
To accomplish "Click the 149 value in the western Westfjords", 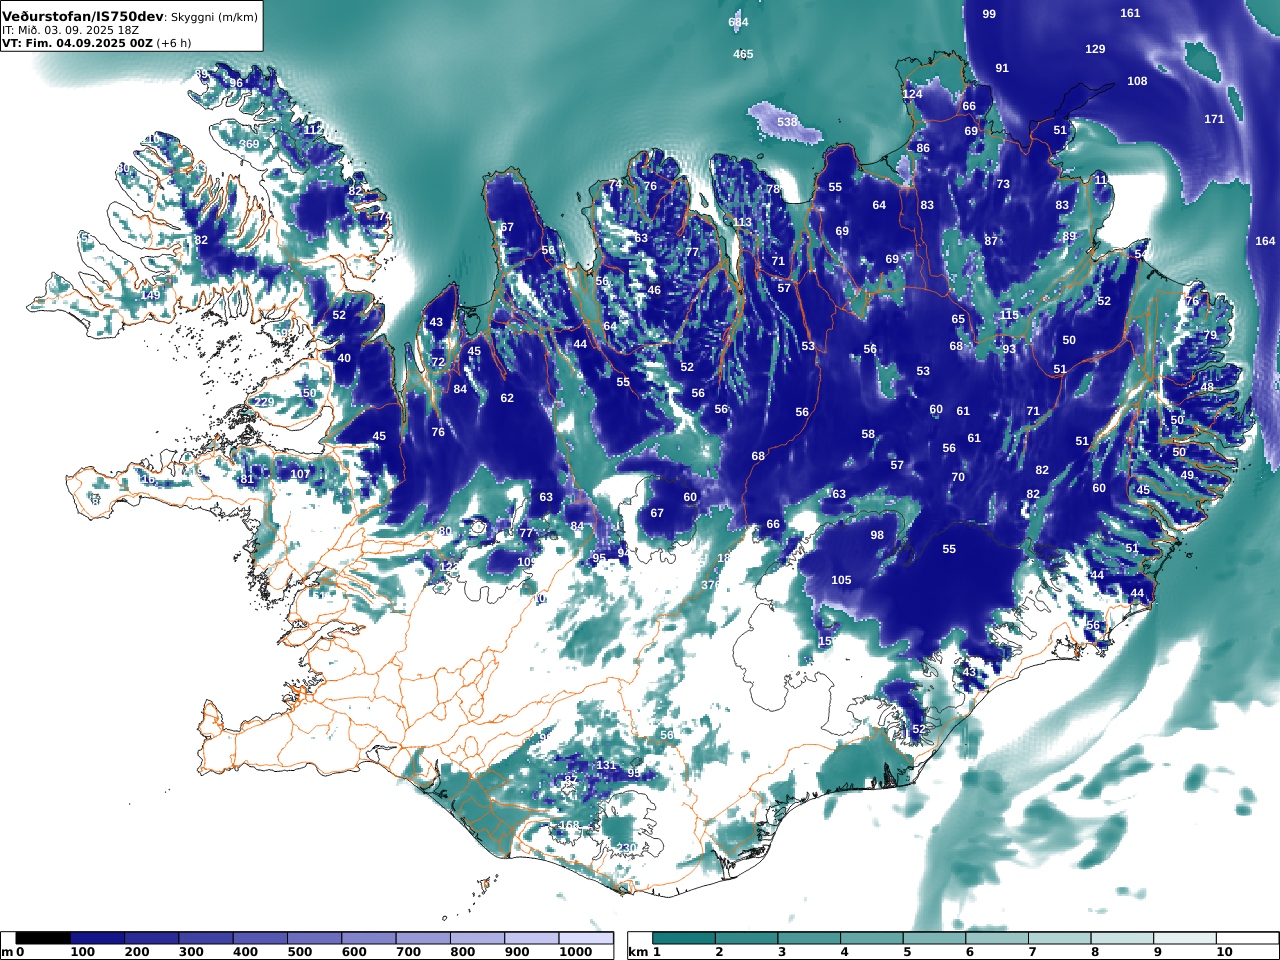I will (x=150, y=295).
